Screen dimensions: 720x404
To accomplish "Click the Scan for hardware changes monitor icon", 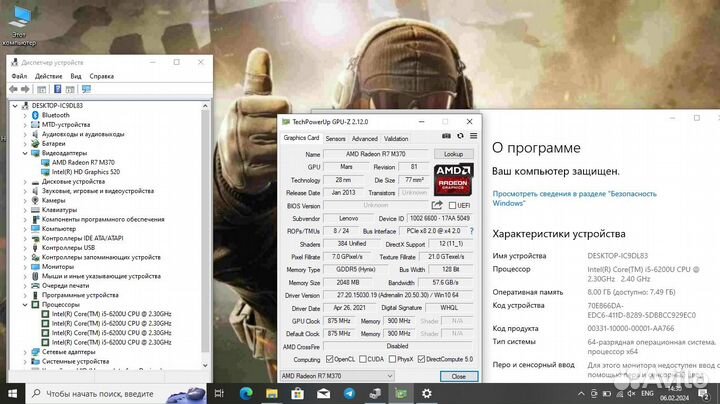I will pyautogui.click(x=86, y=89).
